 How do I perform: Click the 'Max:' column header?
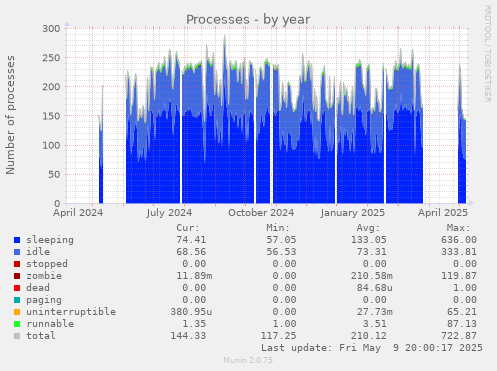click(458, 228)
